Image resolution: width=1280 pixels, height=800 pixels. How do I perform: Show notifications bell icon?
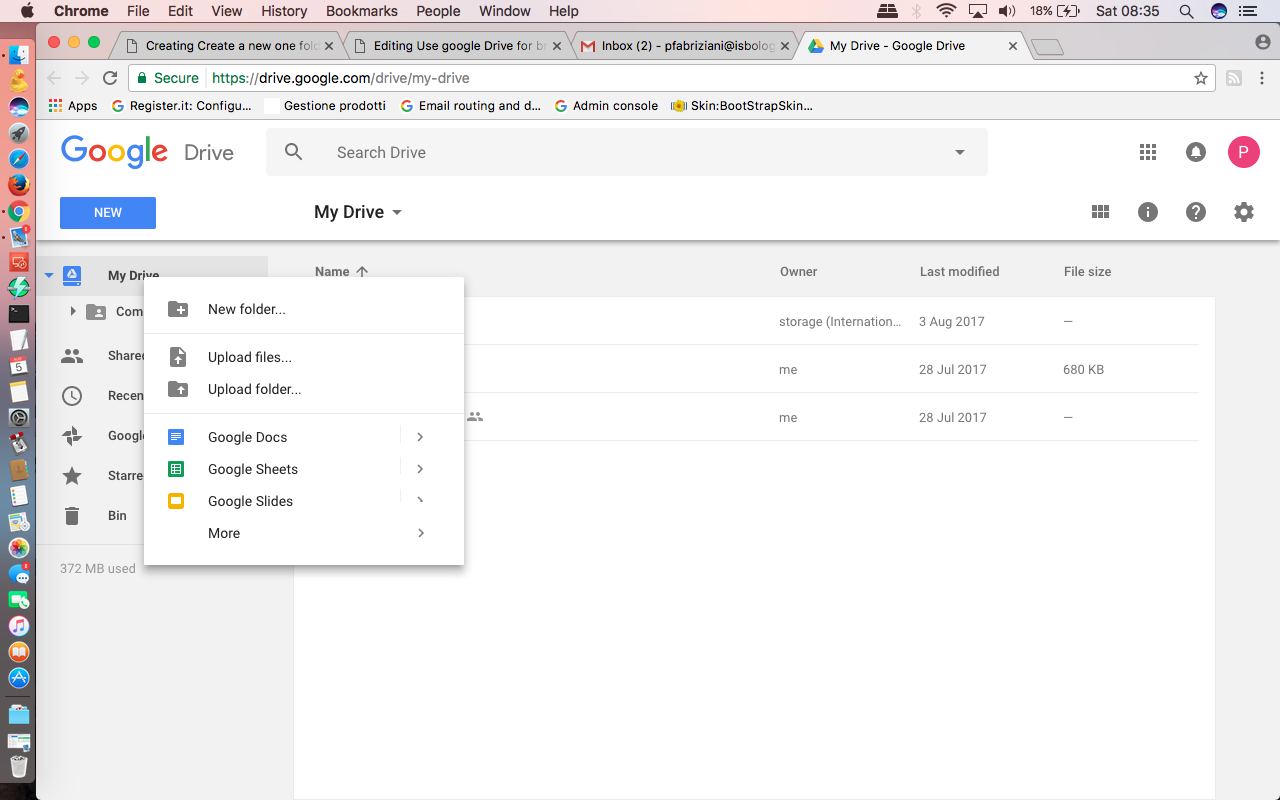pos(1195,152)
